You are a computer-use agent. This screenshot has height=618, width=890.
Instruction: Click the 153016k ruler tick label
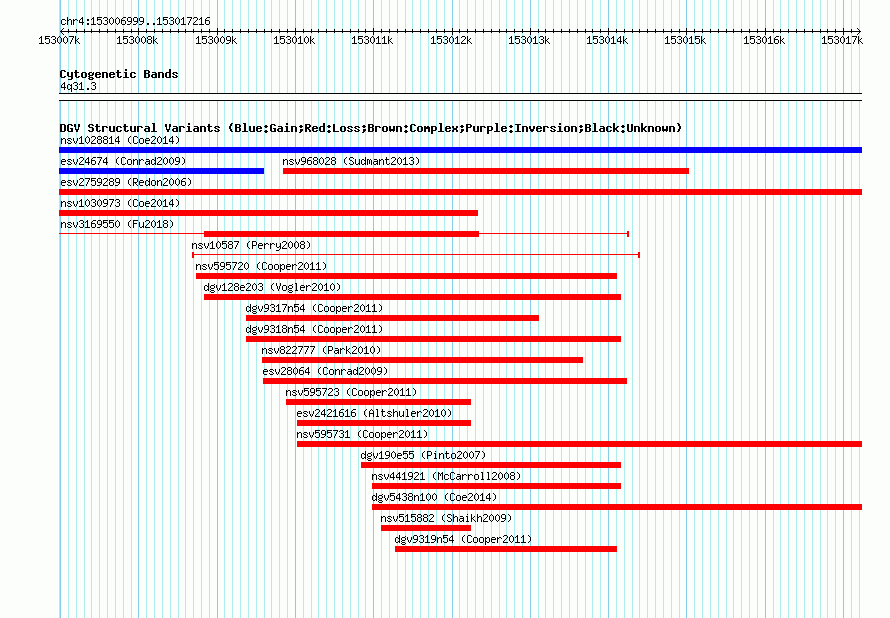(765, 40)
